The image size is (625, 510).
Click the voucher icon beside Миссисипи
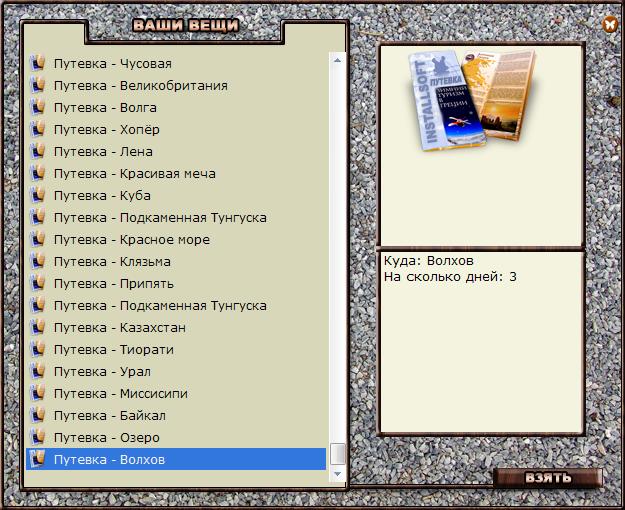(x=37, y=393)
